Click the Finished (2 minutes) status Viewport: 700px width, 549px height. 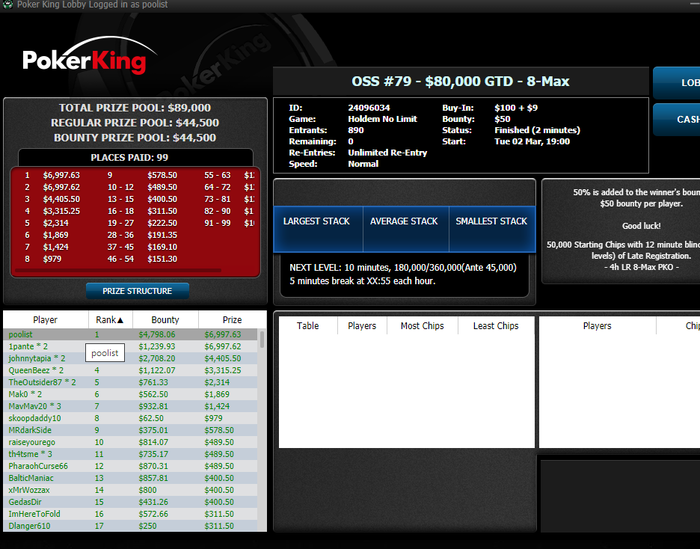tap(537, 130)
